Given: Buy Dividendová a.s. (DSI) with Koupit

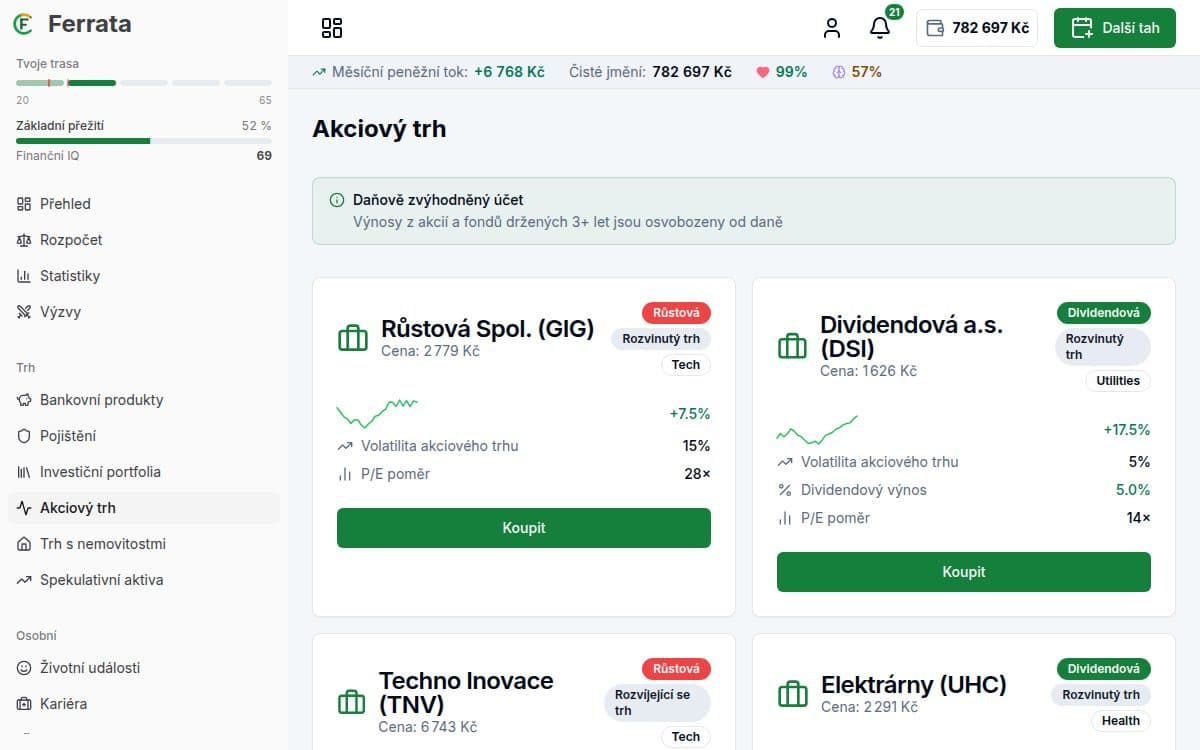Looking at the screenshot, I should point(964,572).
